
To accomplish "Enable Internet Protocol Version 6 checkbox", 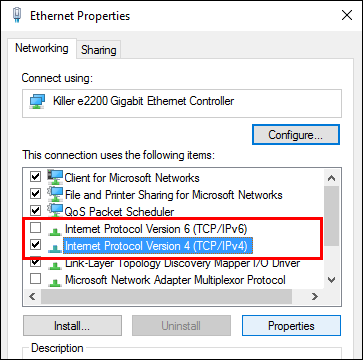I will [x=35, y=228].
